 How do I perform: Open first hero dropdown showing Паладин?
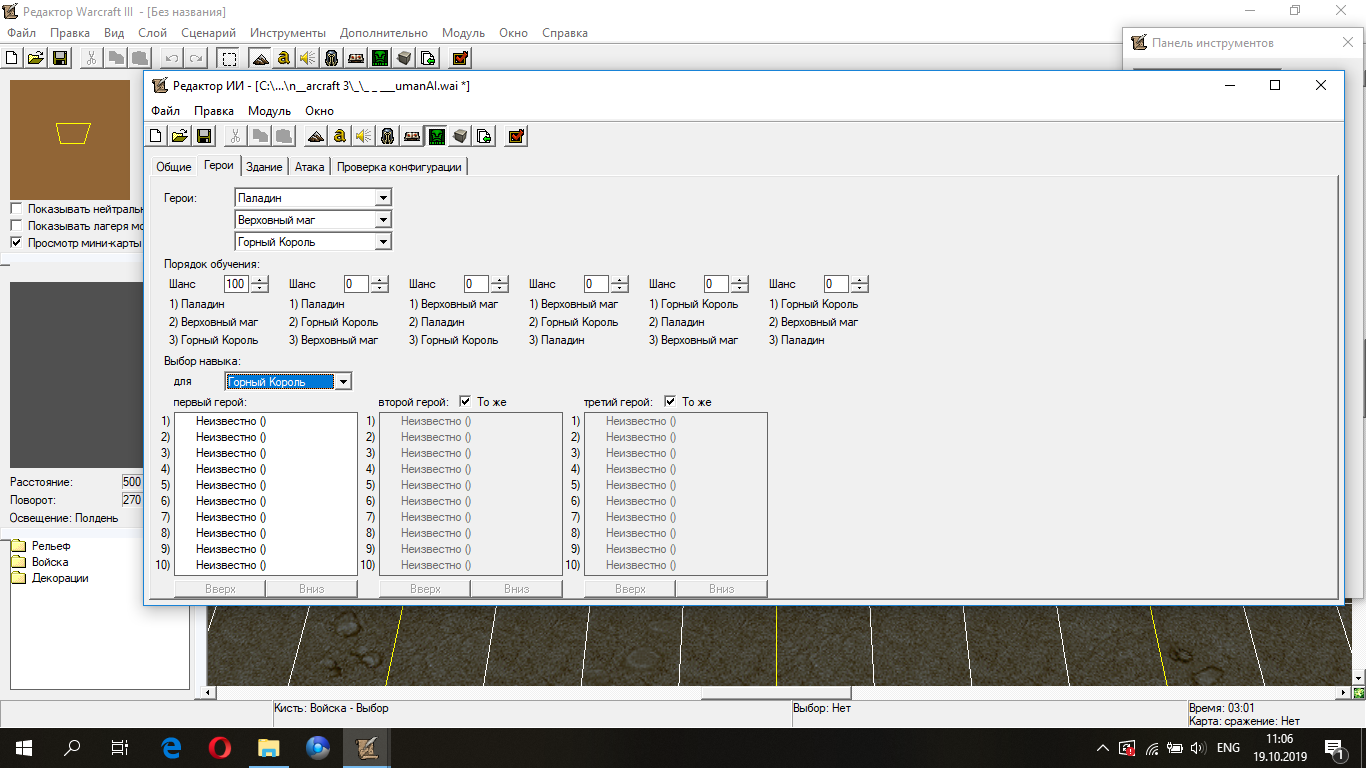point(383,198)
